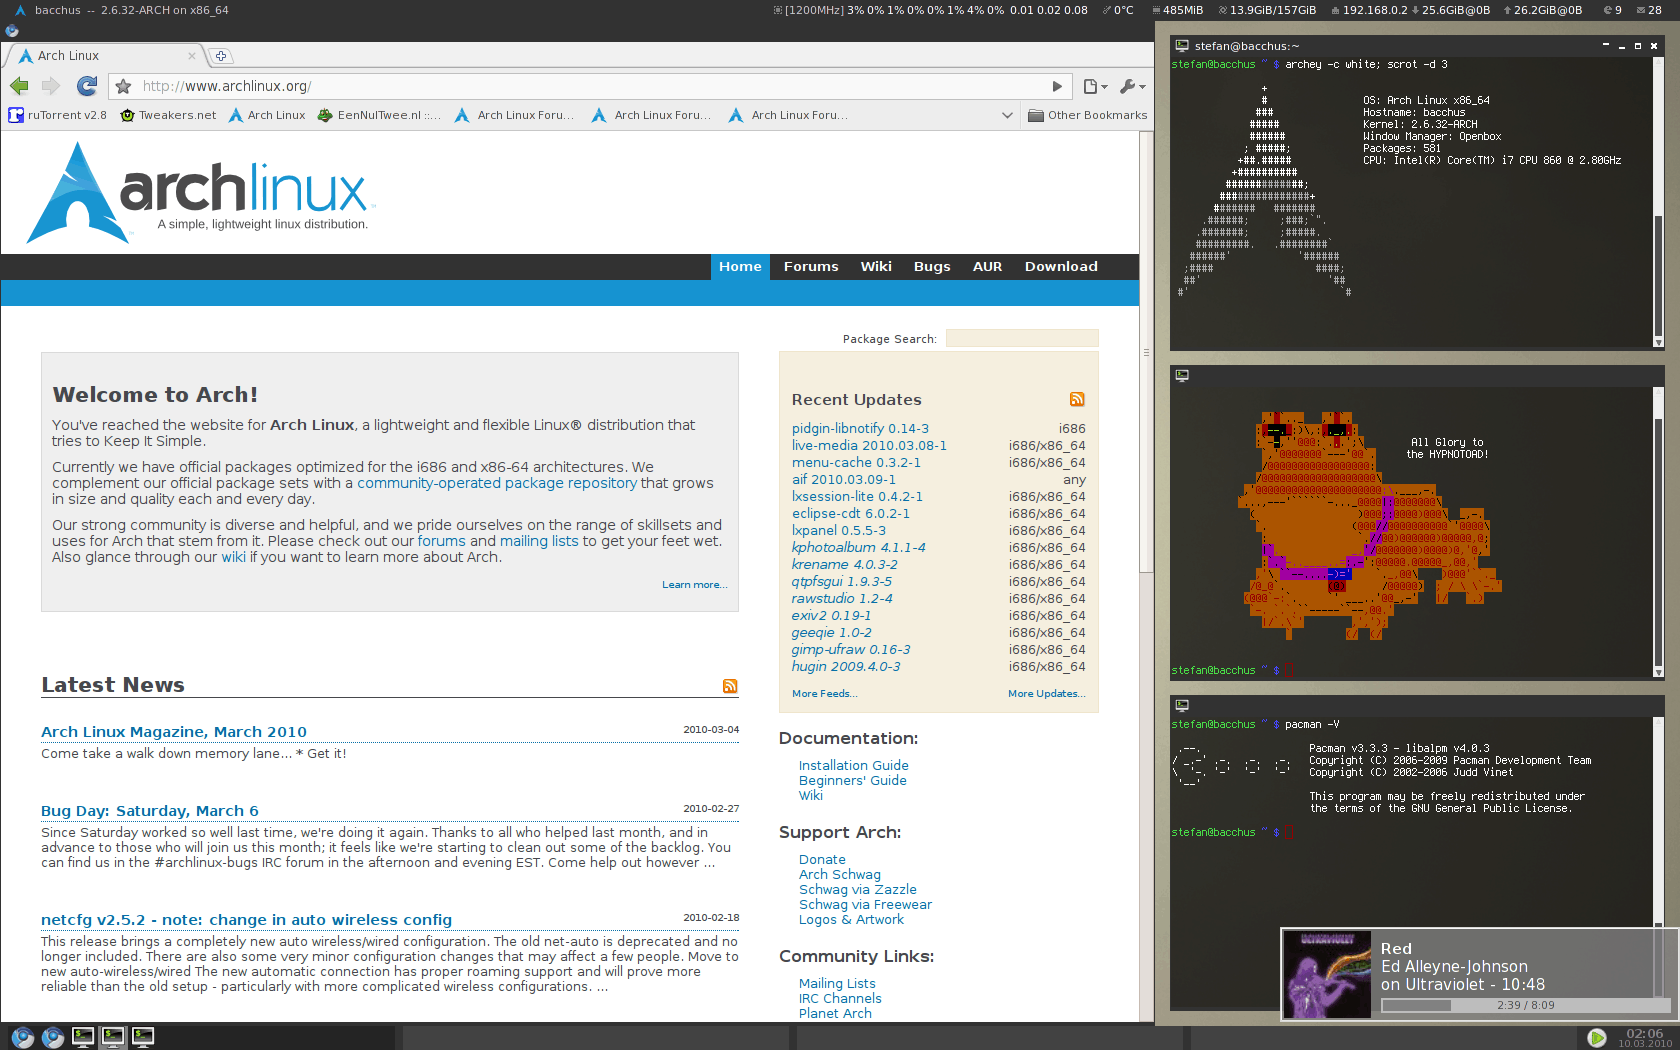The width and height of the screenshot is (1680, 1050).
Task: Open Wiki in the site navigation
Action: pyautogui.click(x=876, y=267)
